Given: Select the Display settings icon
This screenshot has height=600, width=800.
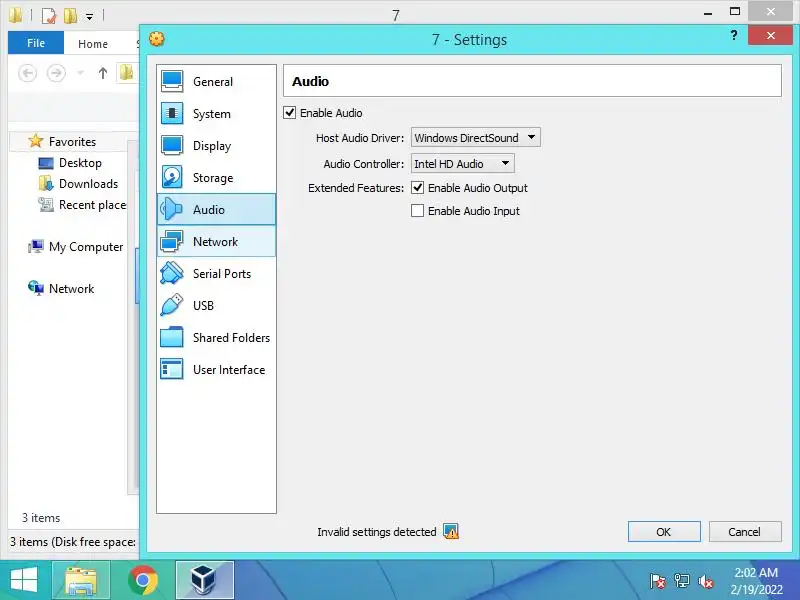Looking at the screenshot, I should coord(172,145).
